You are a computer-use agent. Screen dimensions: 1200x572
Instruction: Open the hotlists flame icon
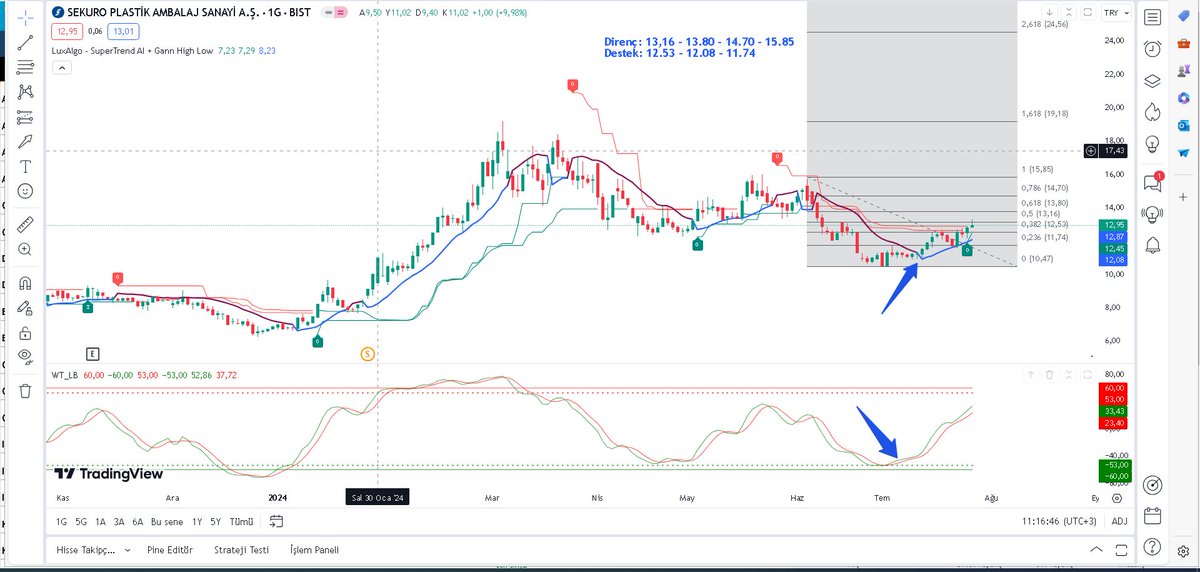[x=1153, y=114]
